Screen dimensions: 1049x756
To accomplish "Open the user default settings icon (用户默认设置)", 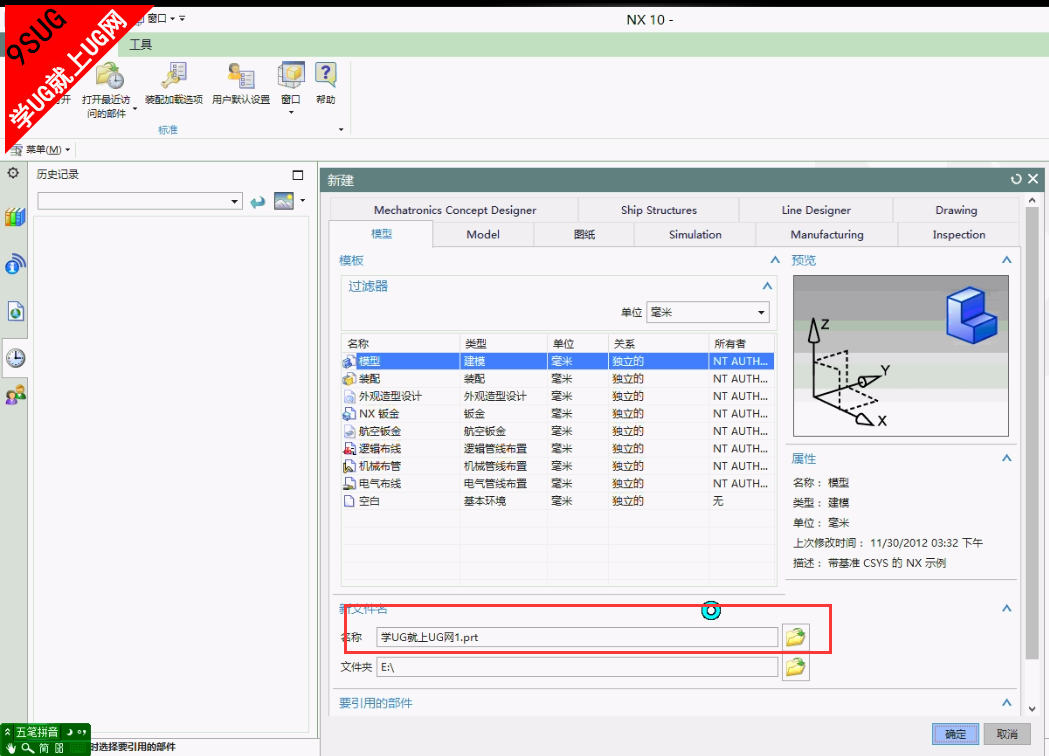I will click(241, 75).
